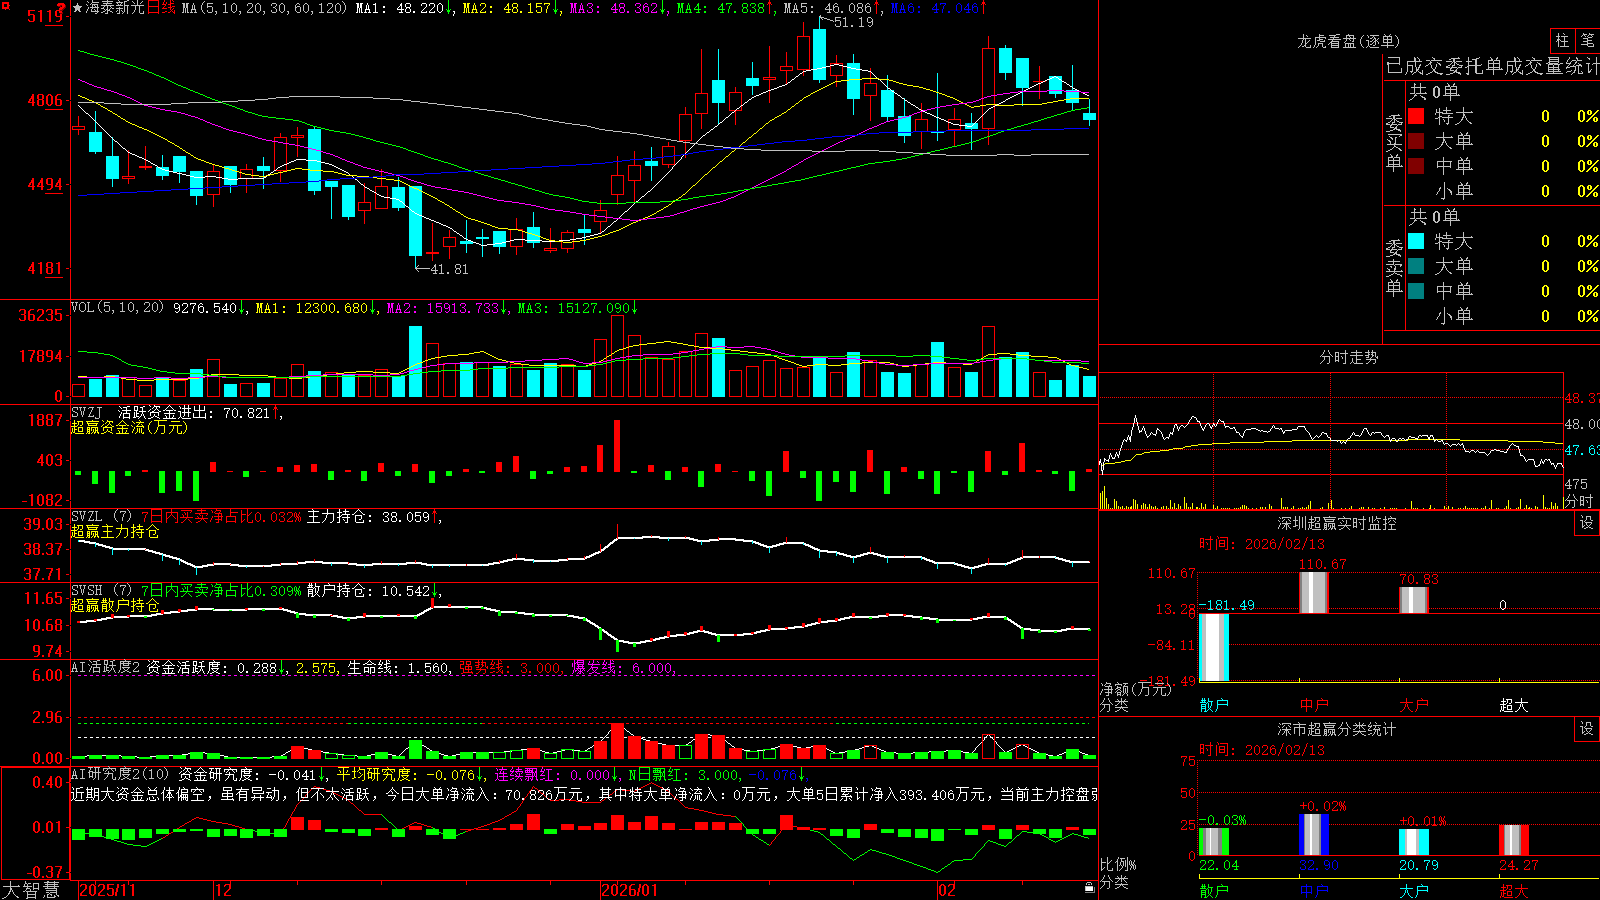Select the red 特大 buy-order swatch
Image resolution: width=1600 pixels, height=900 pixels.
1416,116
